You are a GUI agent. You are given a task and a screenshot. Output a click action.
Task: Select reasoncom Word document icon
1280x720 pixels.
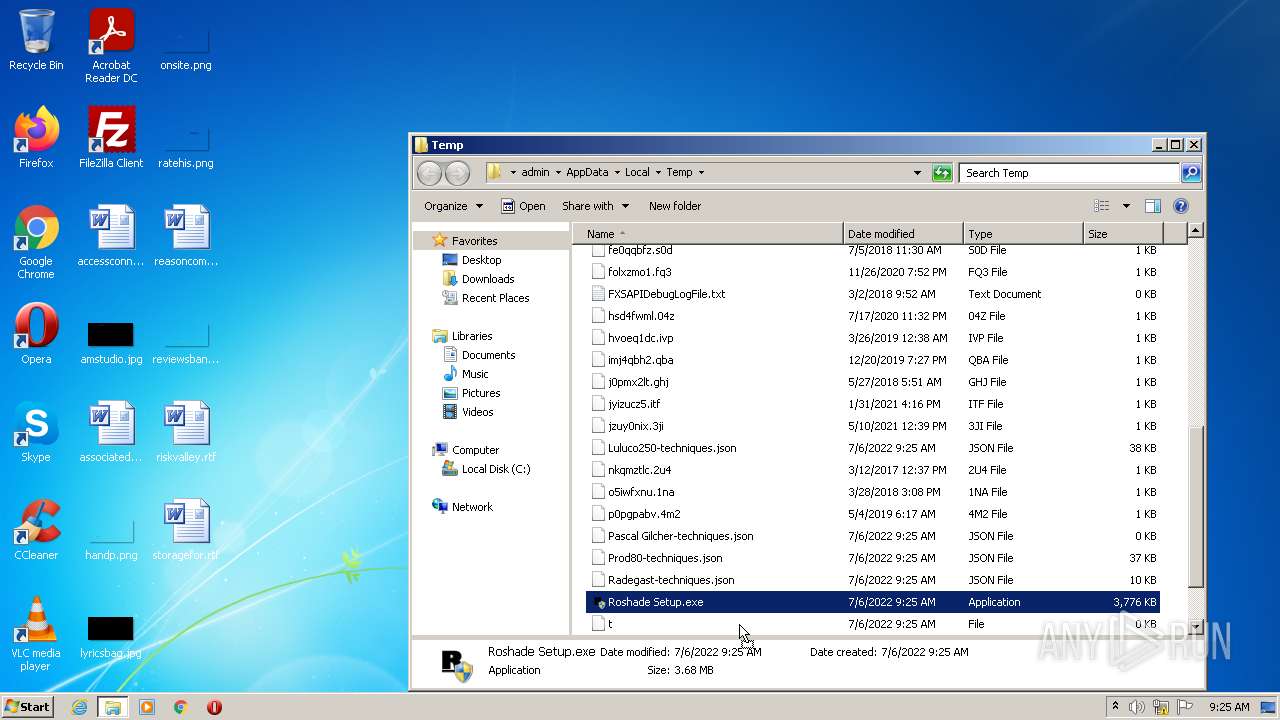[x=186, y=236]
